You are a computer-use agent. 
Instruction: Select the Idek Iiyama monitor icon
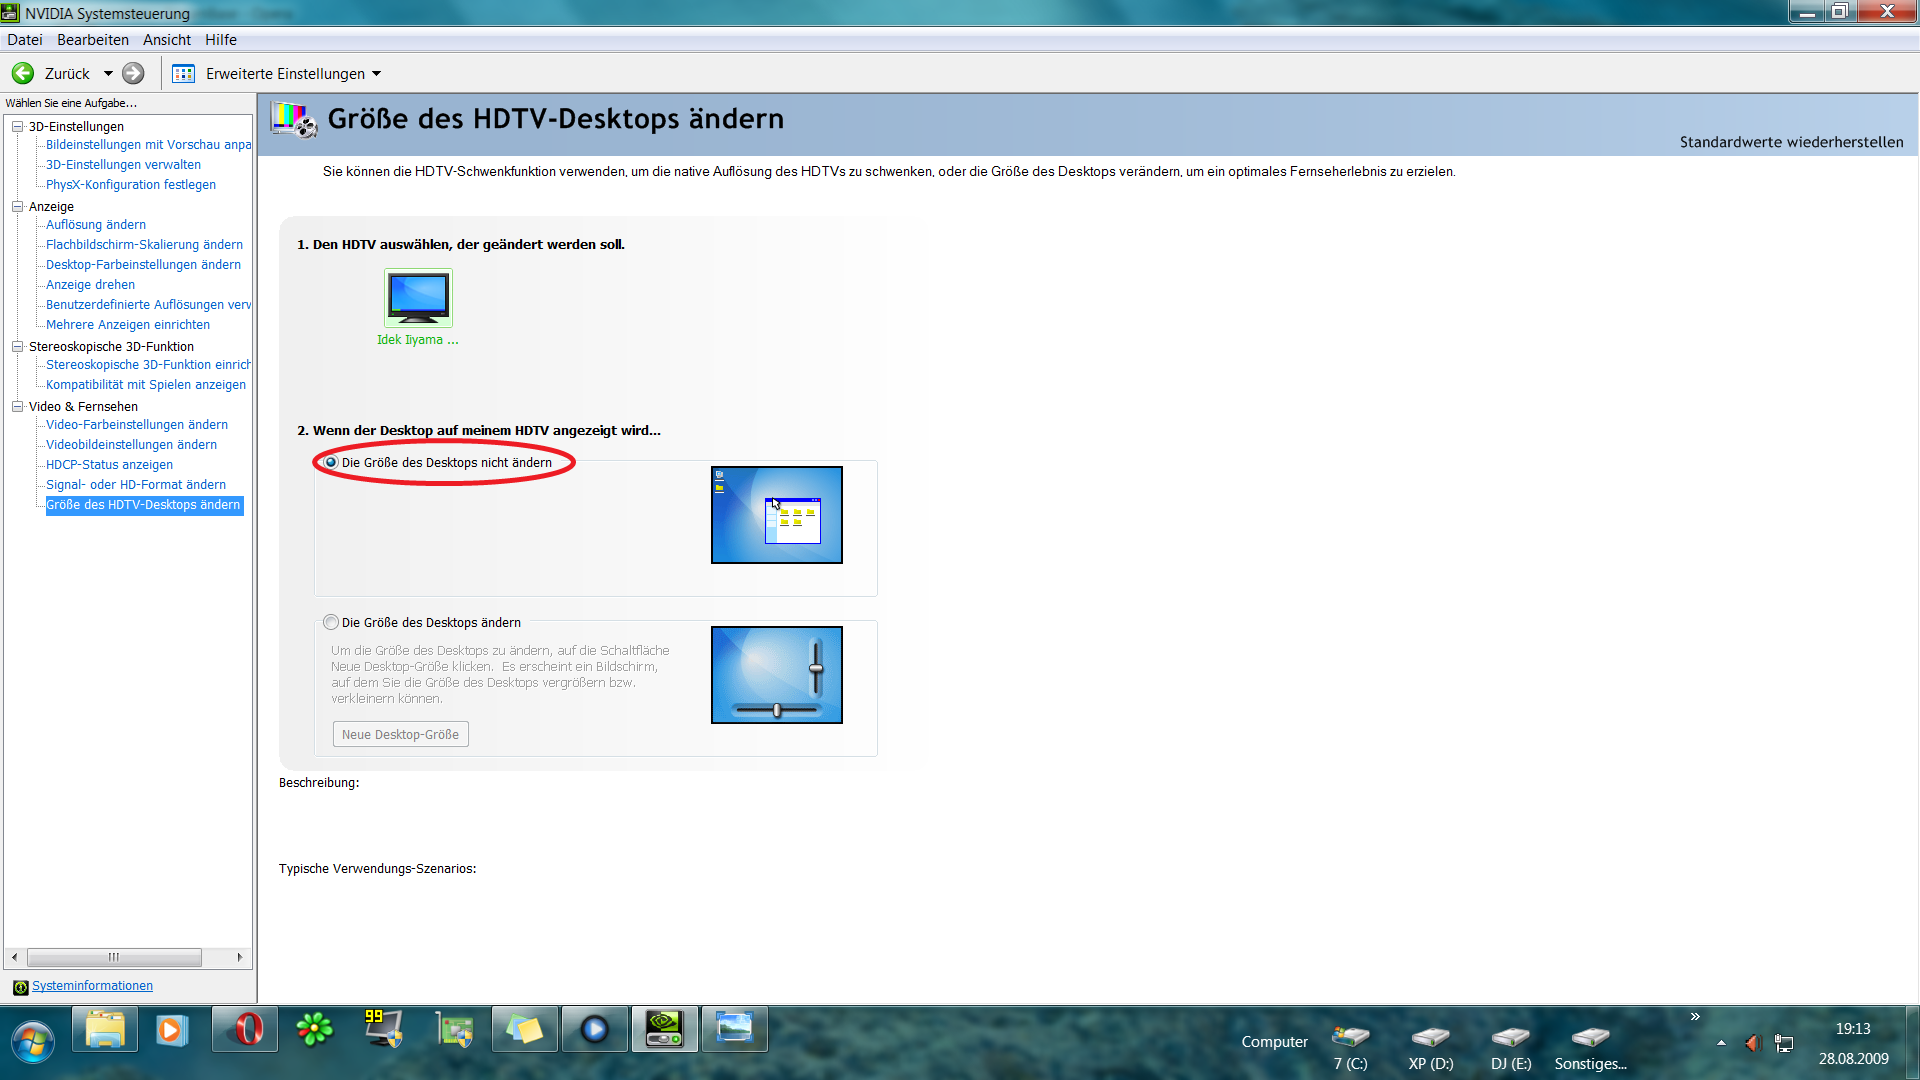[418, 297]
